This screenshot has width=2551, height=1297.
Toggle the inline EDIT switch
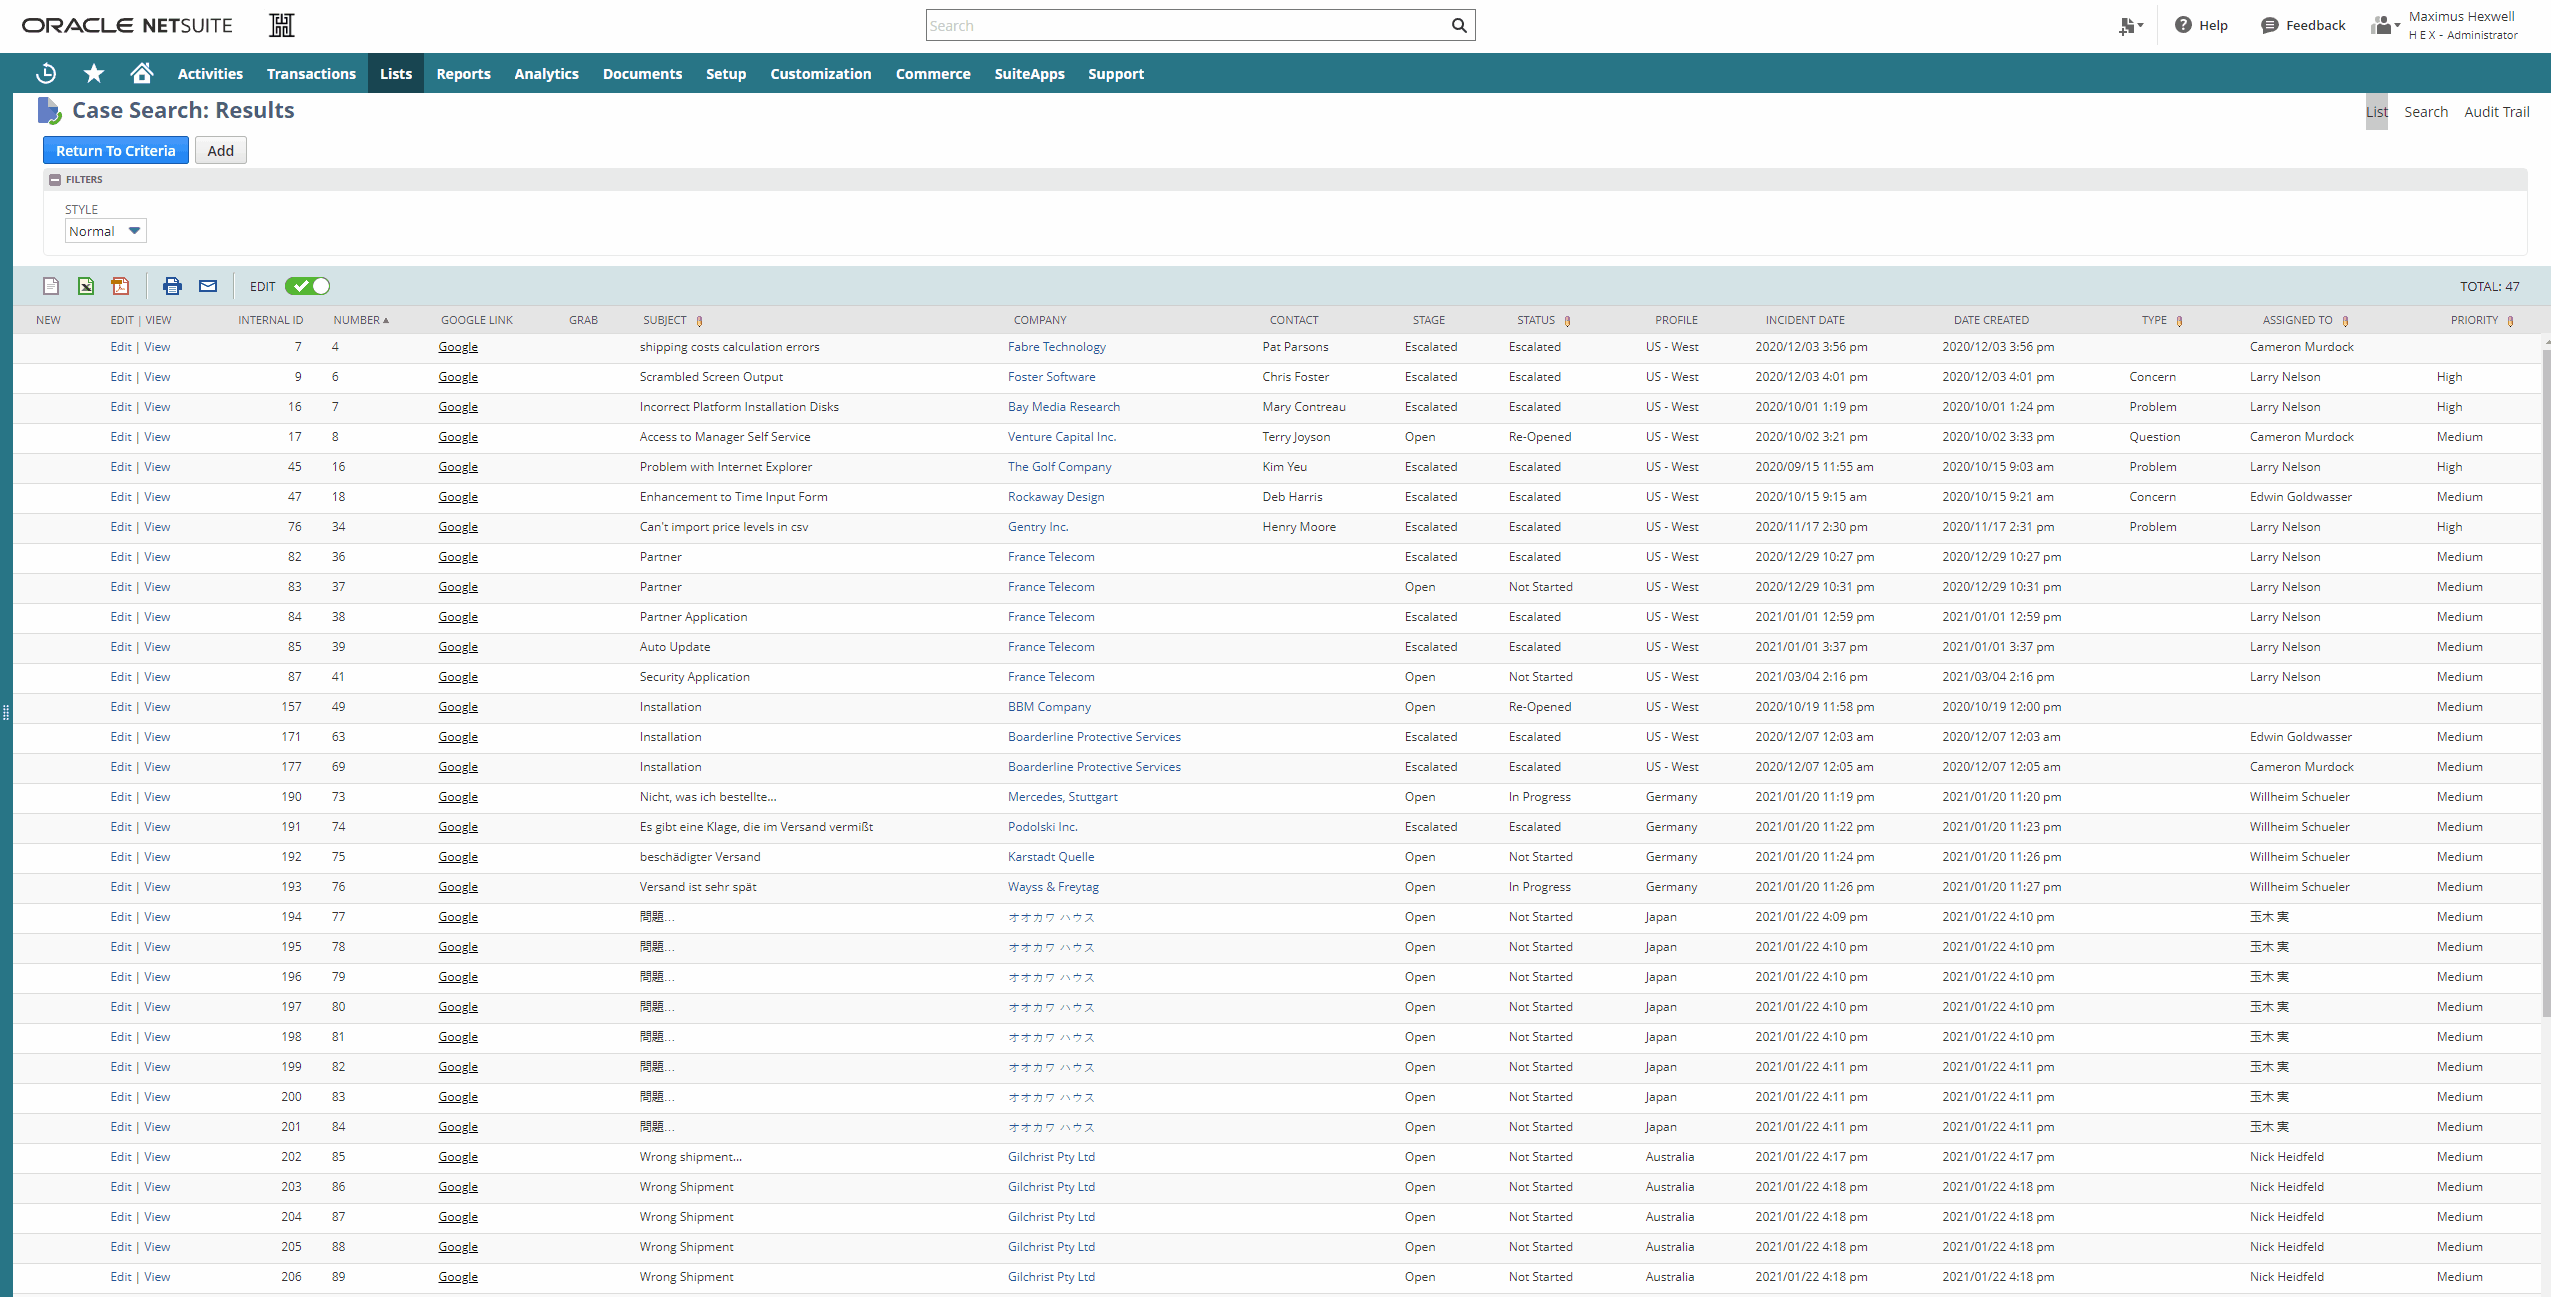307,286
